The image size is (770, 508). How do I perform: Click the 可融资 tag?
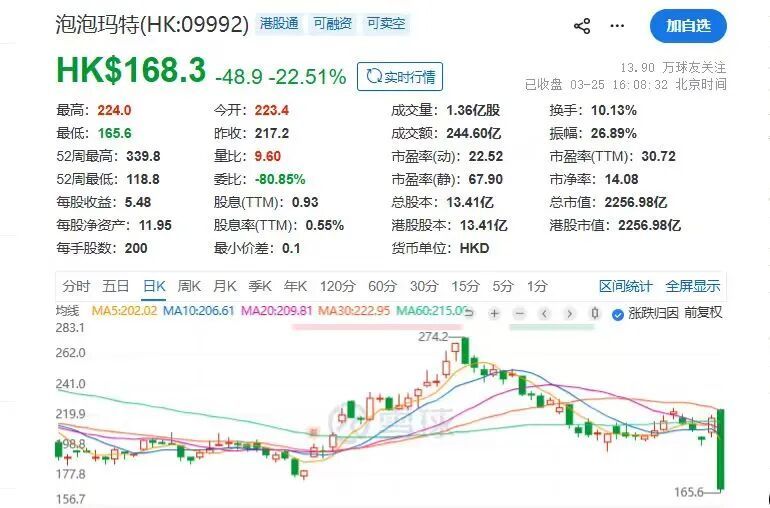pyautogui.click(x=332, y=24)
